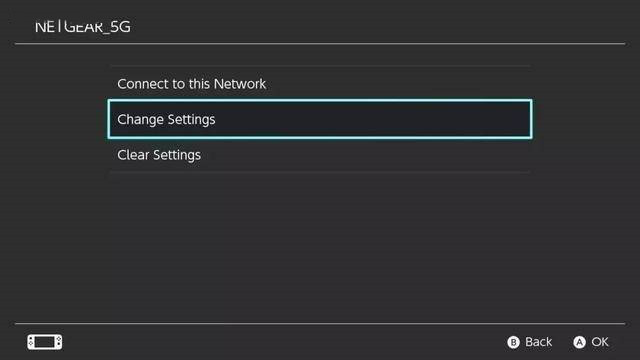Click the word Back in the footer
The width and height of the screenshot is (640, 360).
tap(538, 342)
